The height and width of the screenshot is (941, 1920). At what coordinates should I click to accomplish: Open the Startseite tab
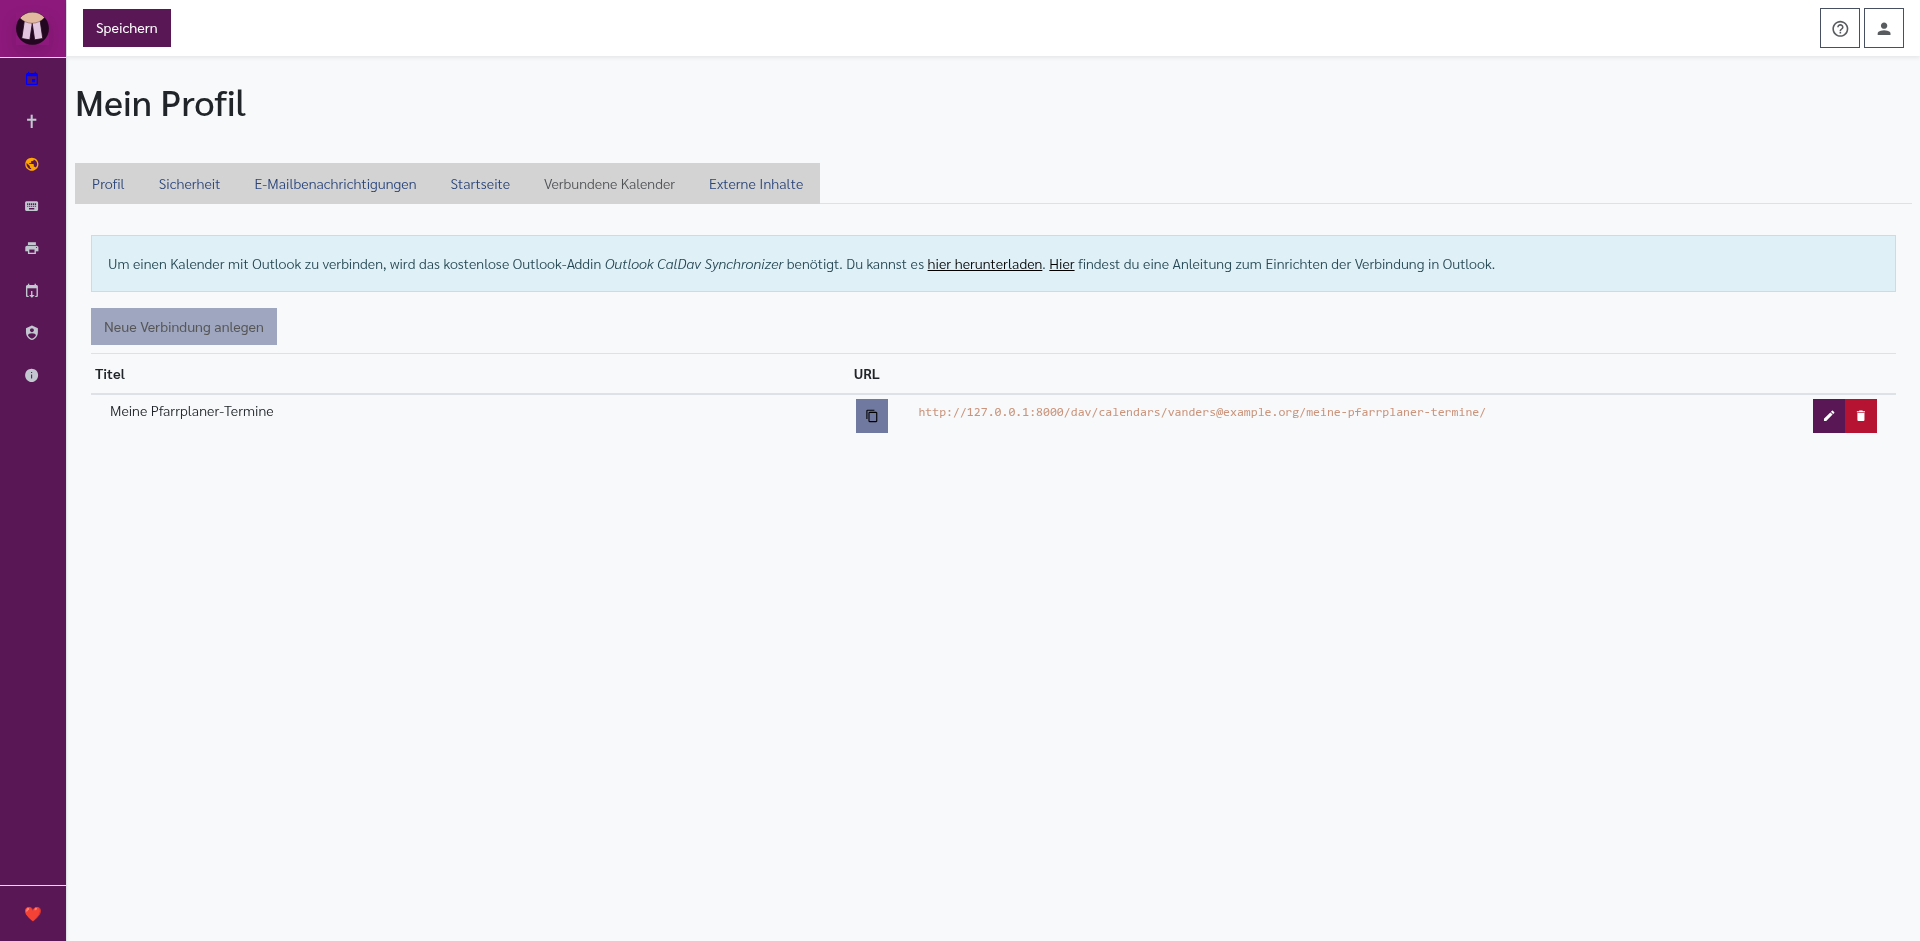(x=480, y=184)
